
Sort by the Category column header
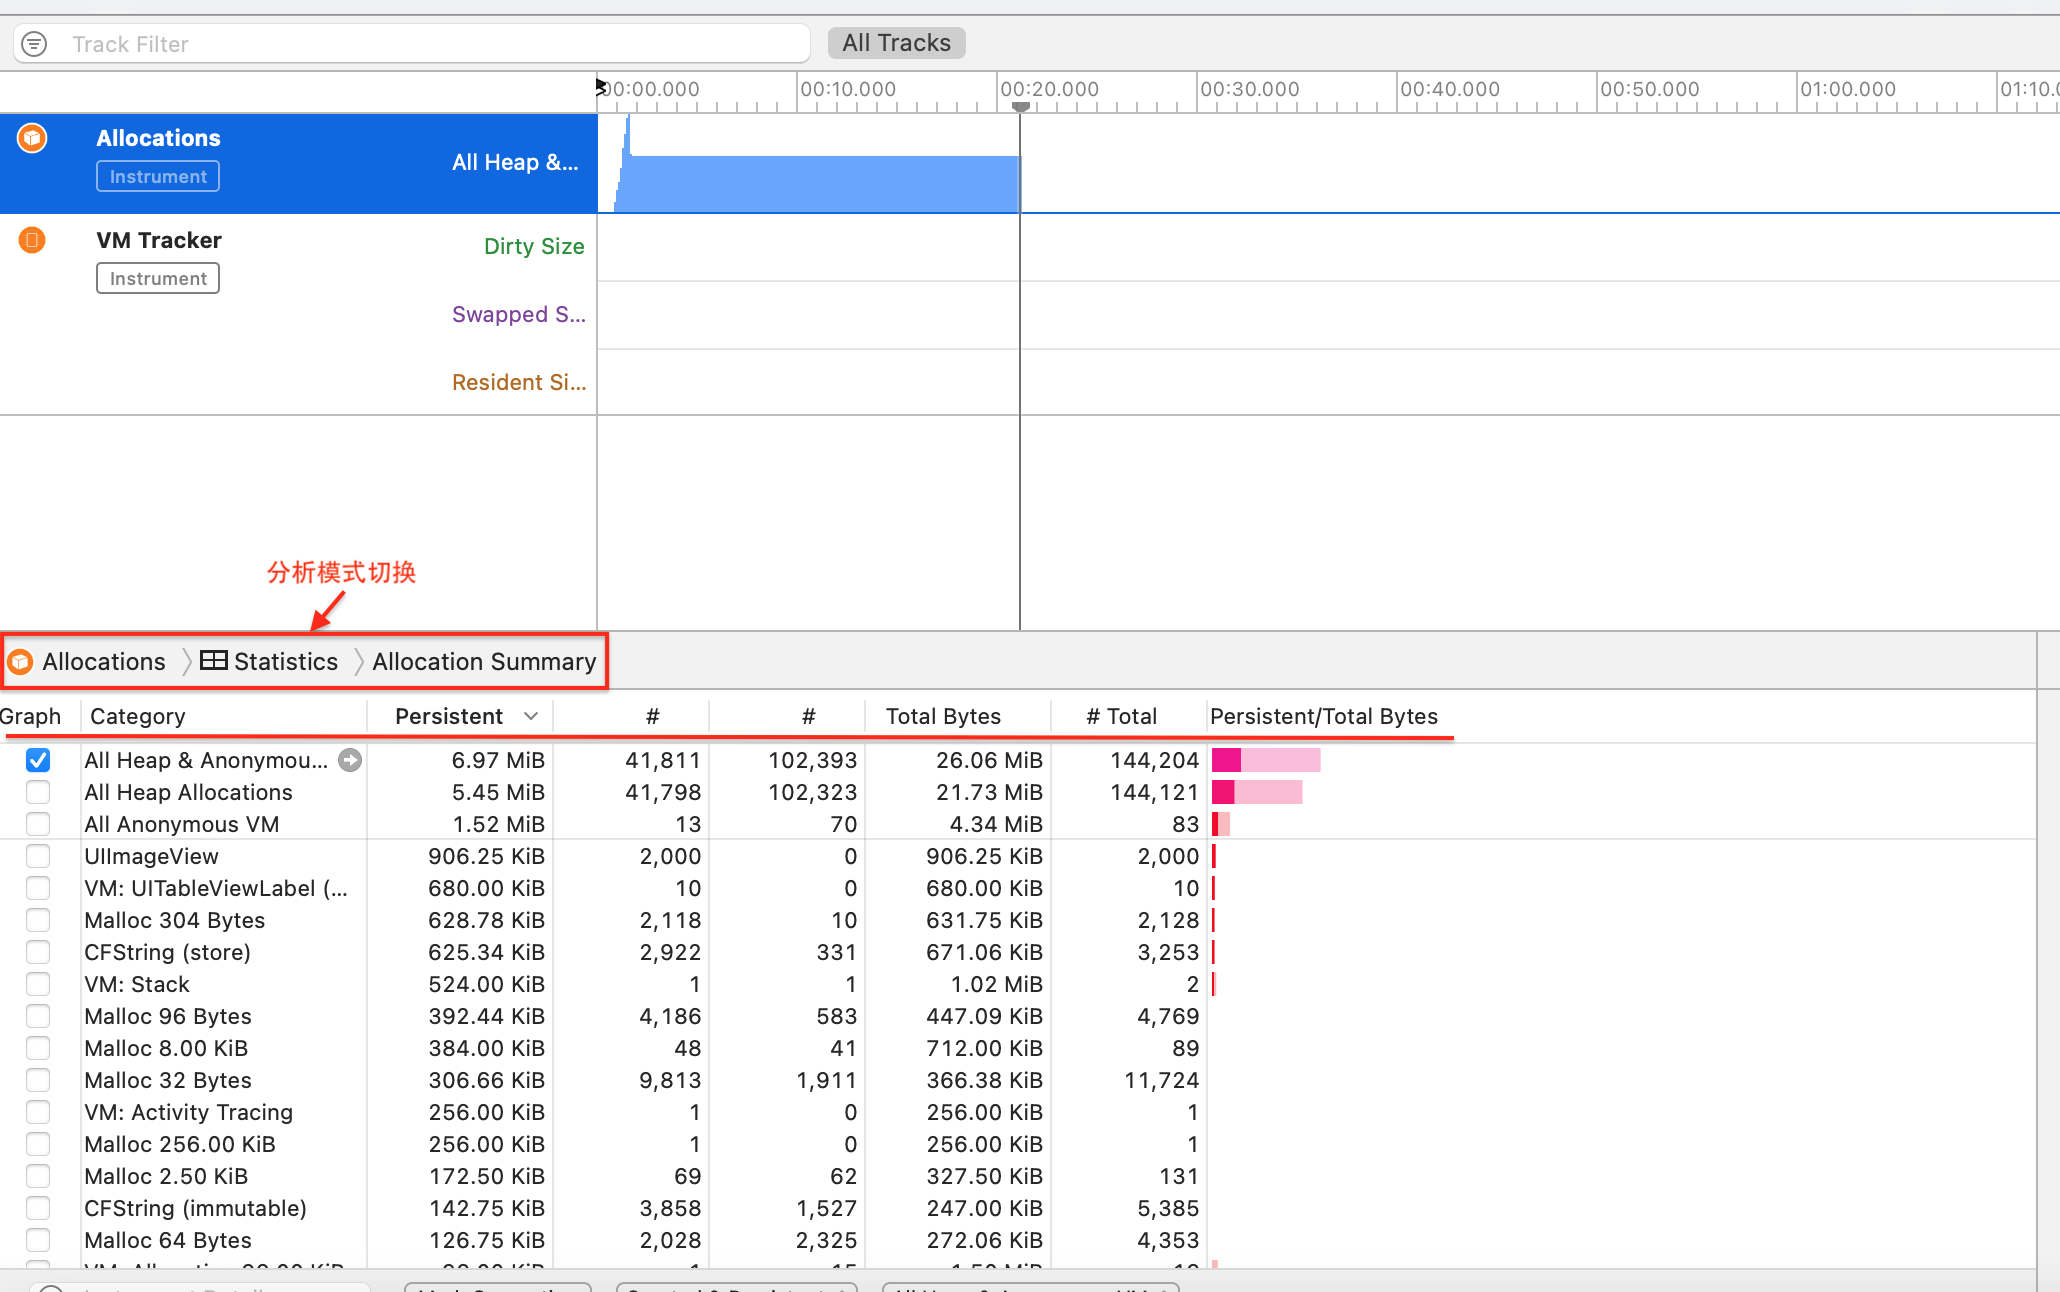[x=138, y=716]
